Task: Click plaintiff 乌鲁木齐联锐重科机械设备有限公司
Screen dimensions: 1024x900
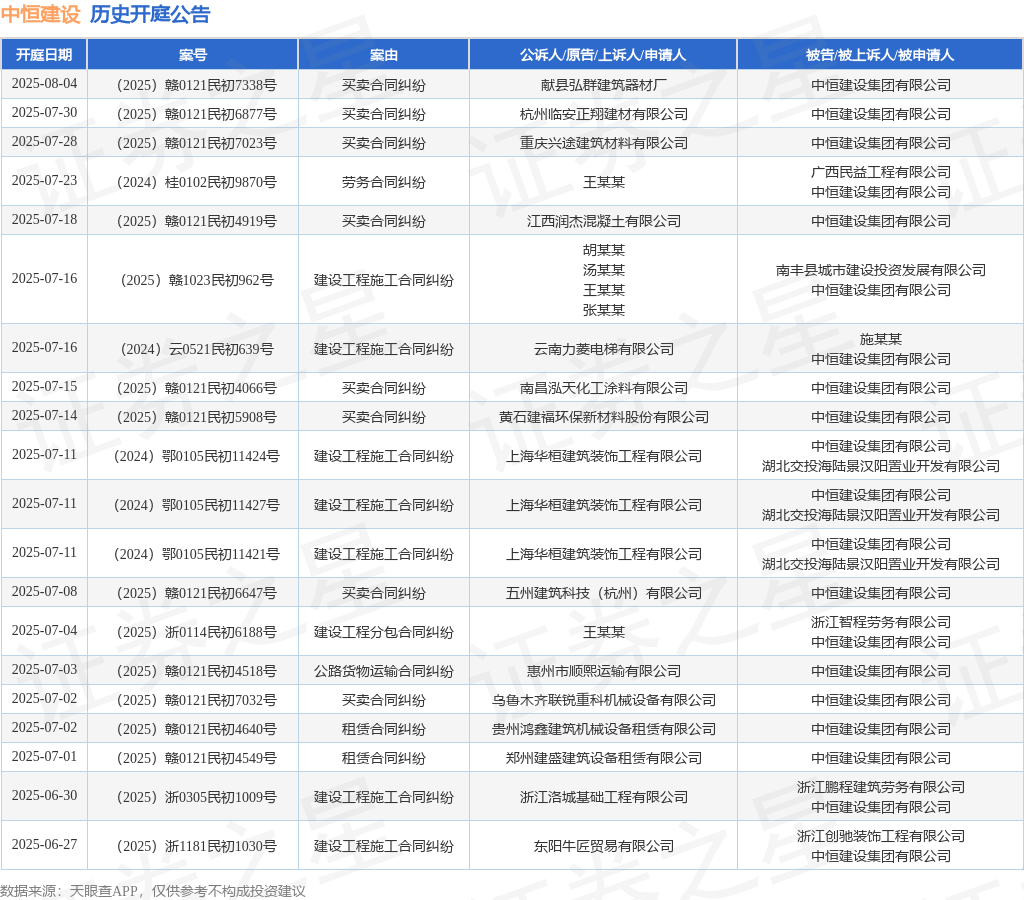Action: (x=603, y=701)
